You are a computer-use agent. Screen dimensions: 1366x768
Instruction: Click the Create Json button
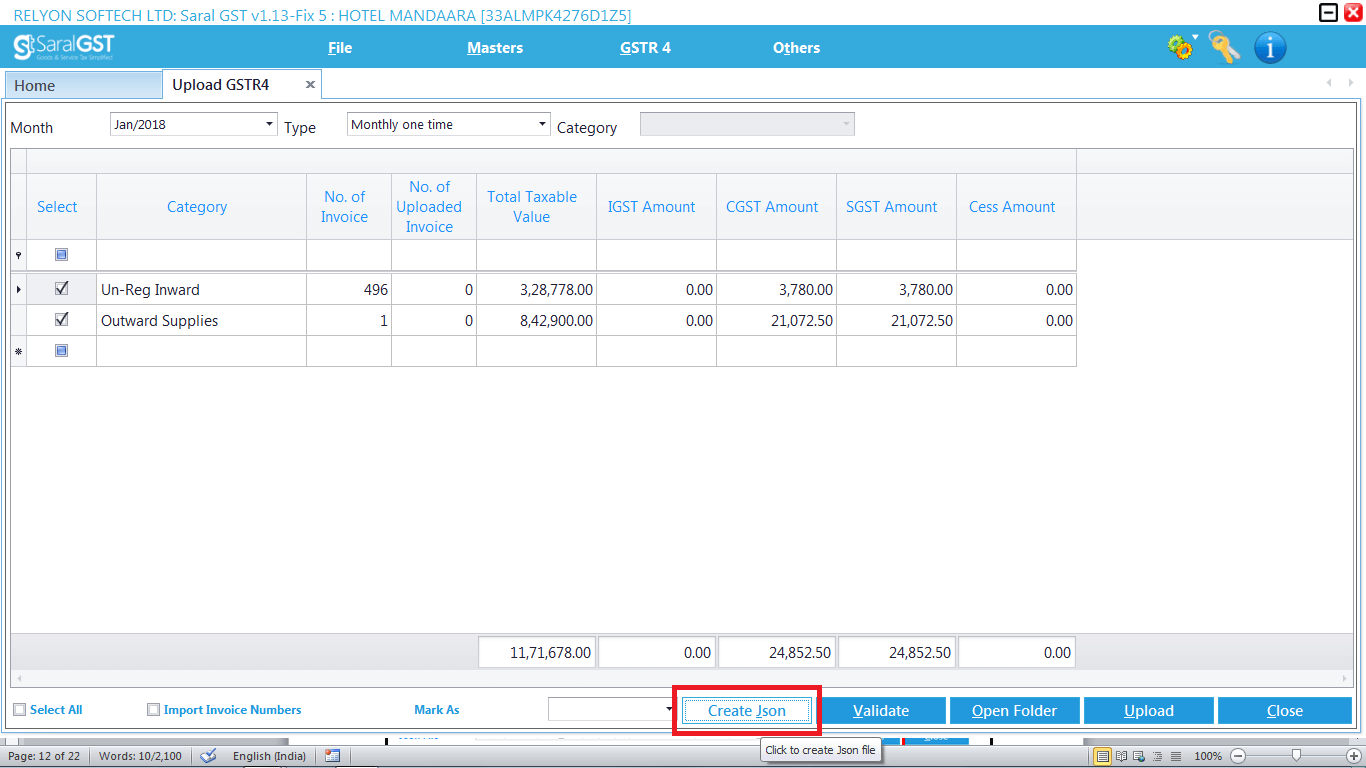747,711
